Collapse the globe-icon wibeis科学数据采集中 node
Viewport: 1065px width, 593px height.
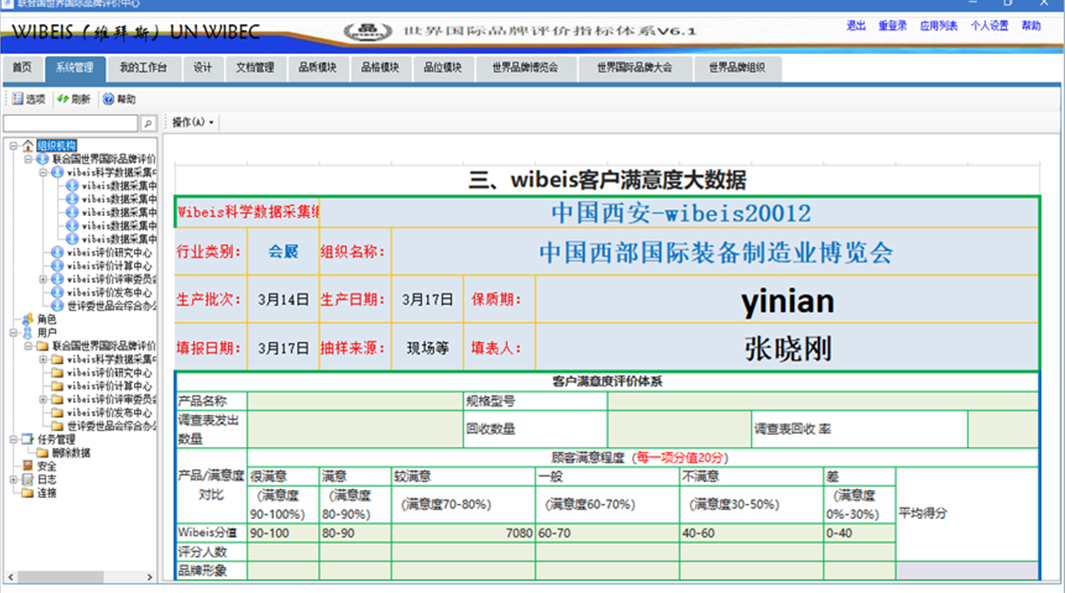click(43, 173)
